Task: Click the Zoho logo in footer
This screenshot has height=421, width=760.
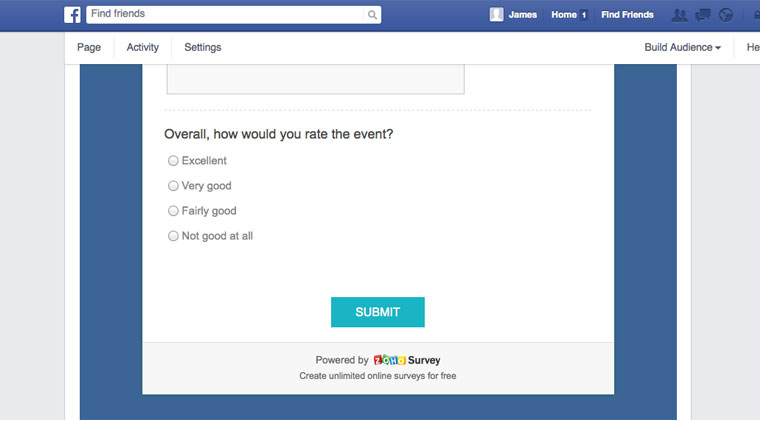Action: click(389, 360)
